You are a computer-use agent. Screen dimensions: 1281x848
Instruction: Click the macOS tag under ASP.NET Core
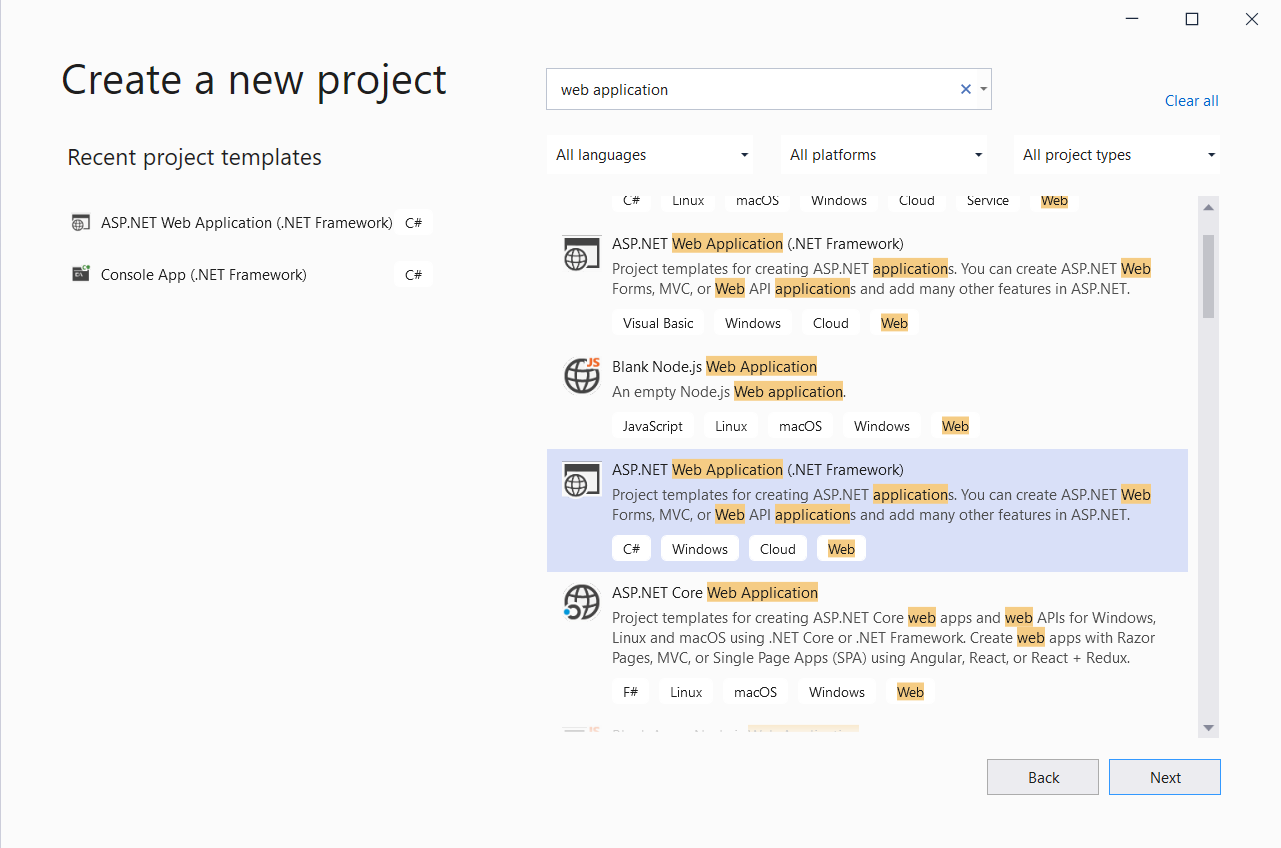coord(755,692)
